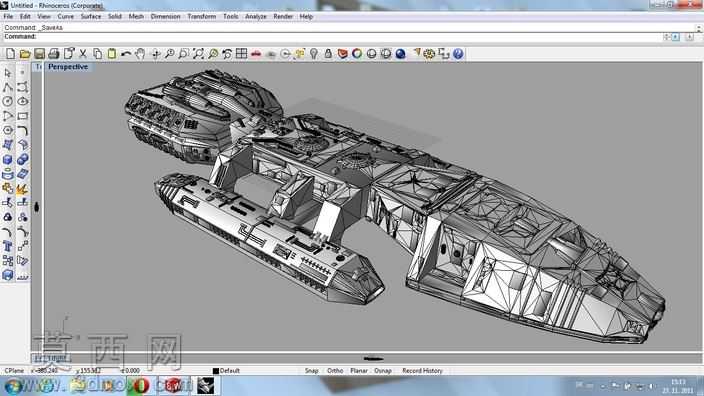Screen dimensions: 704x396
Task: Click the Open folder icon
Action: click(25, 54)
